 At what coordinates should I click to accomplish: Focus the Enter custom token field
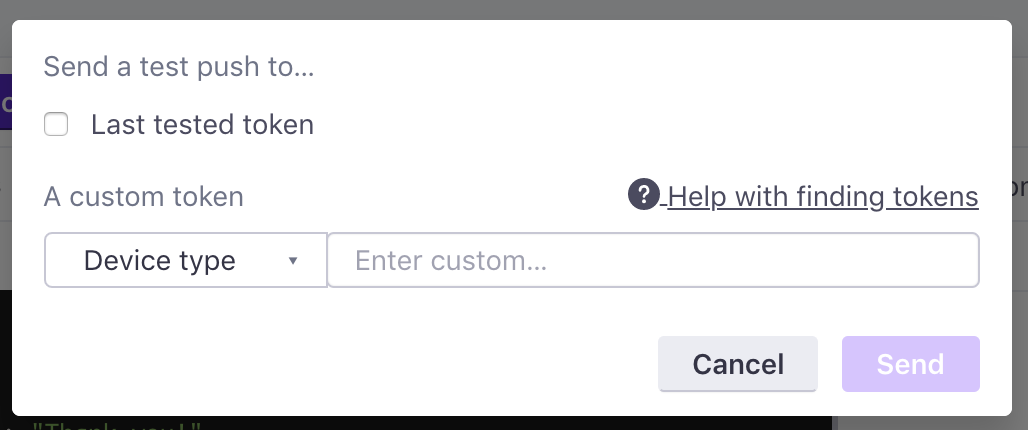coord(653,260)
